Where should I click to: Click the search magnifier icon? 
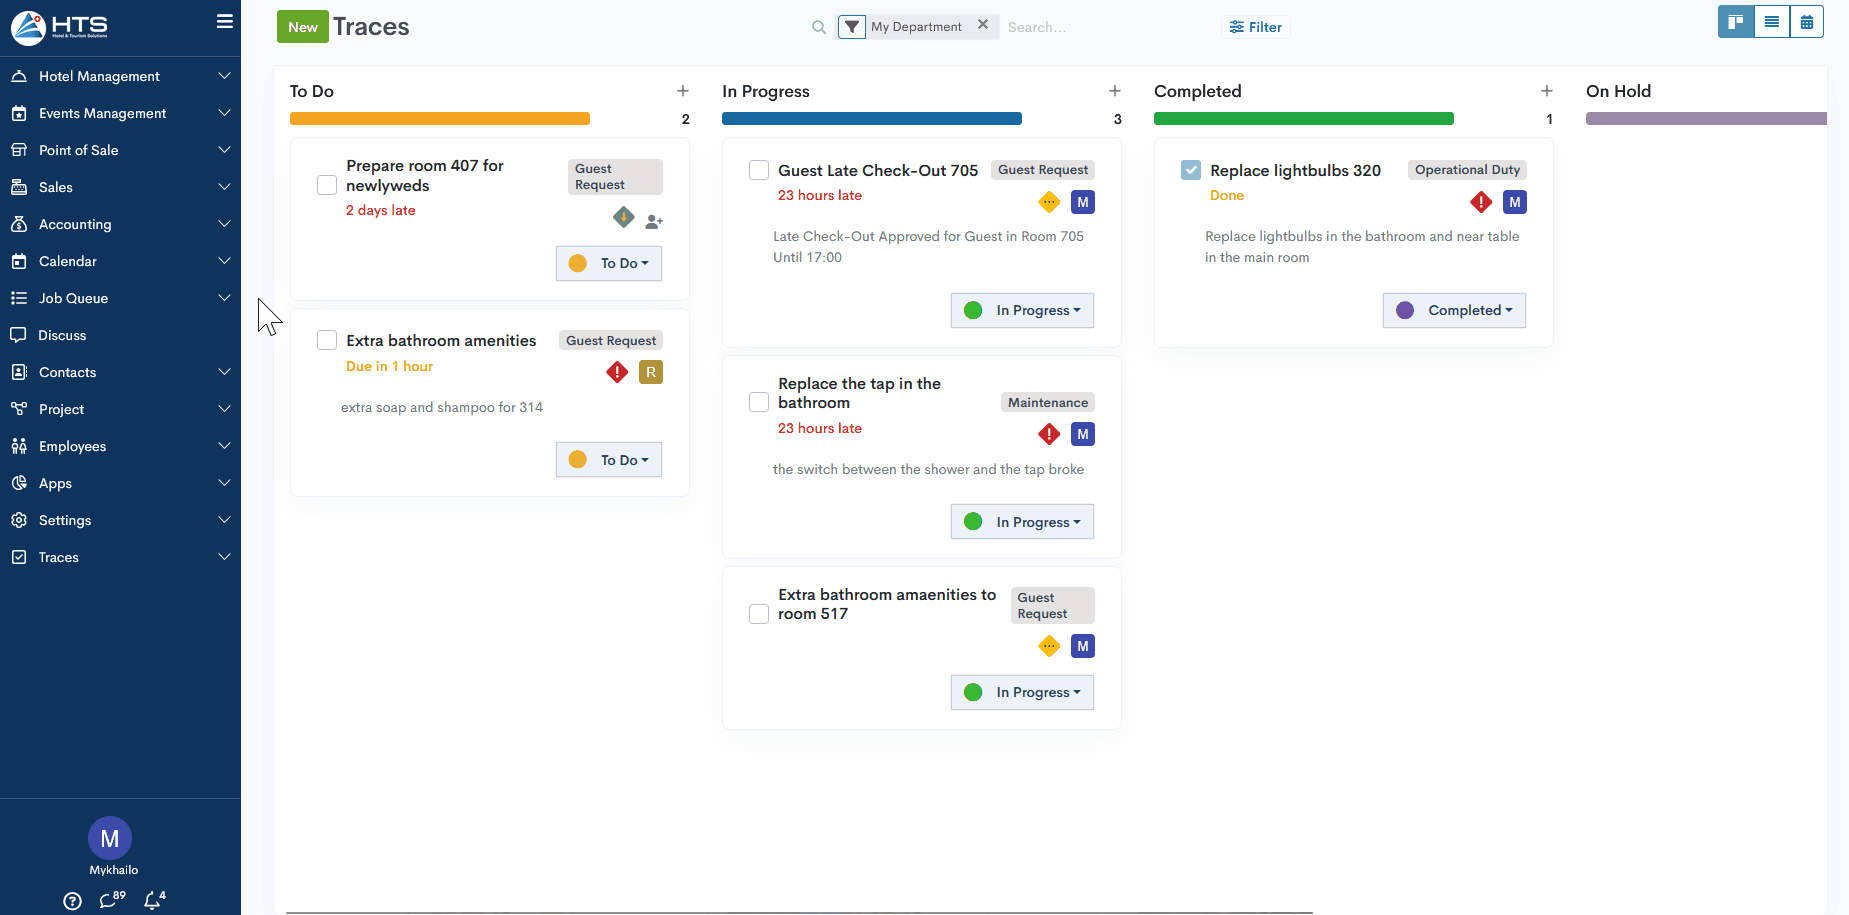point(819,27)
